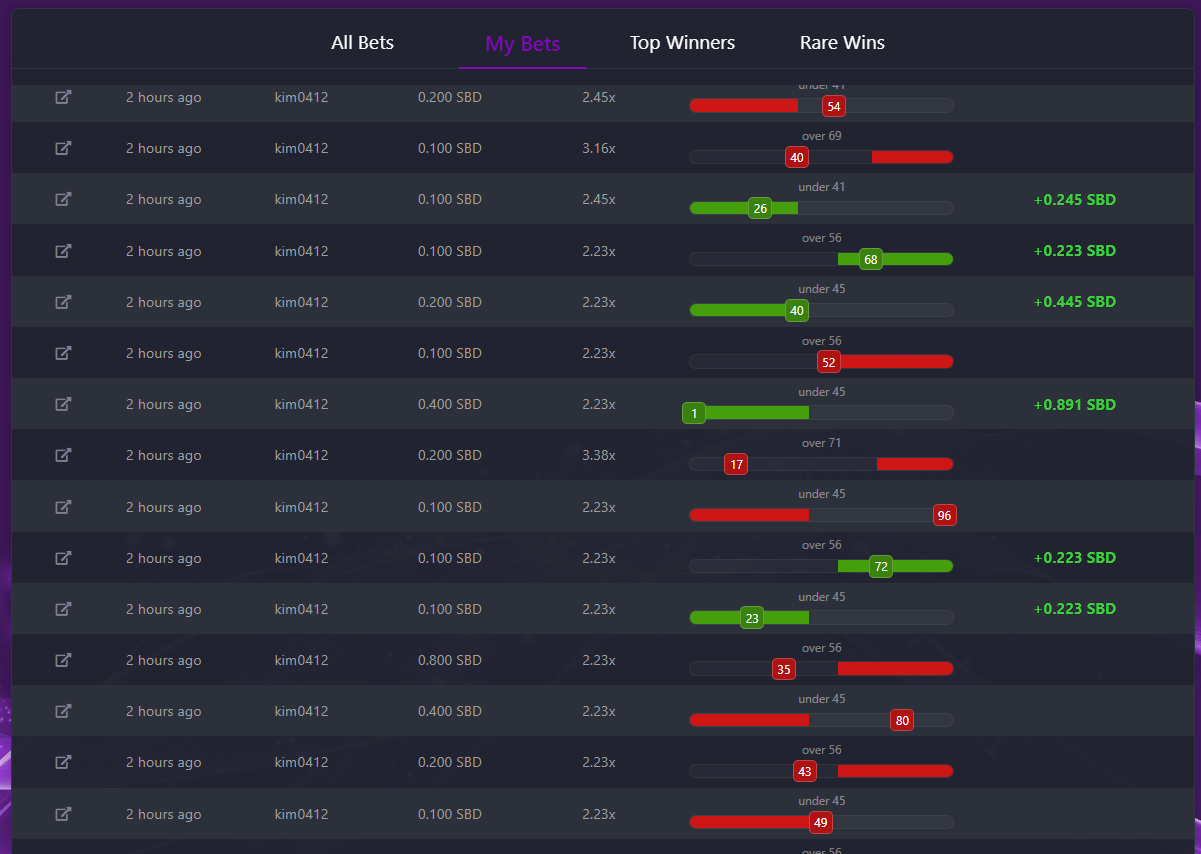Open kim0412 profile in over 69 row
The width and height of the screenshot is (1201, 854).
[x=301, y=148]
